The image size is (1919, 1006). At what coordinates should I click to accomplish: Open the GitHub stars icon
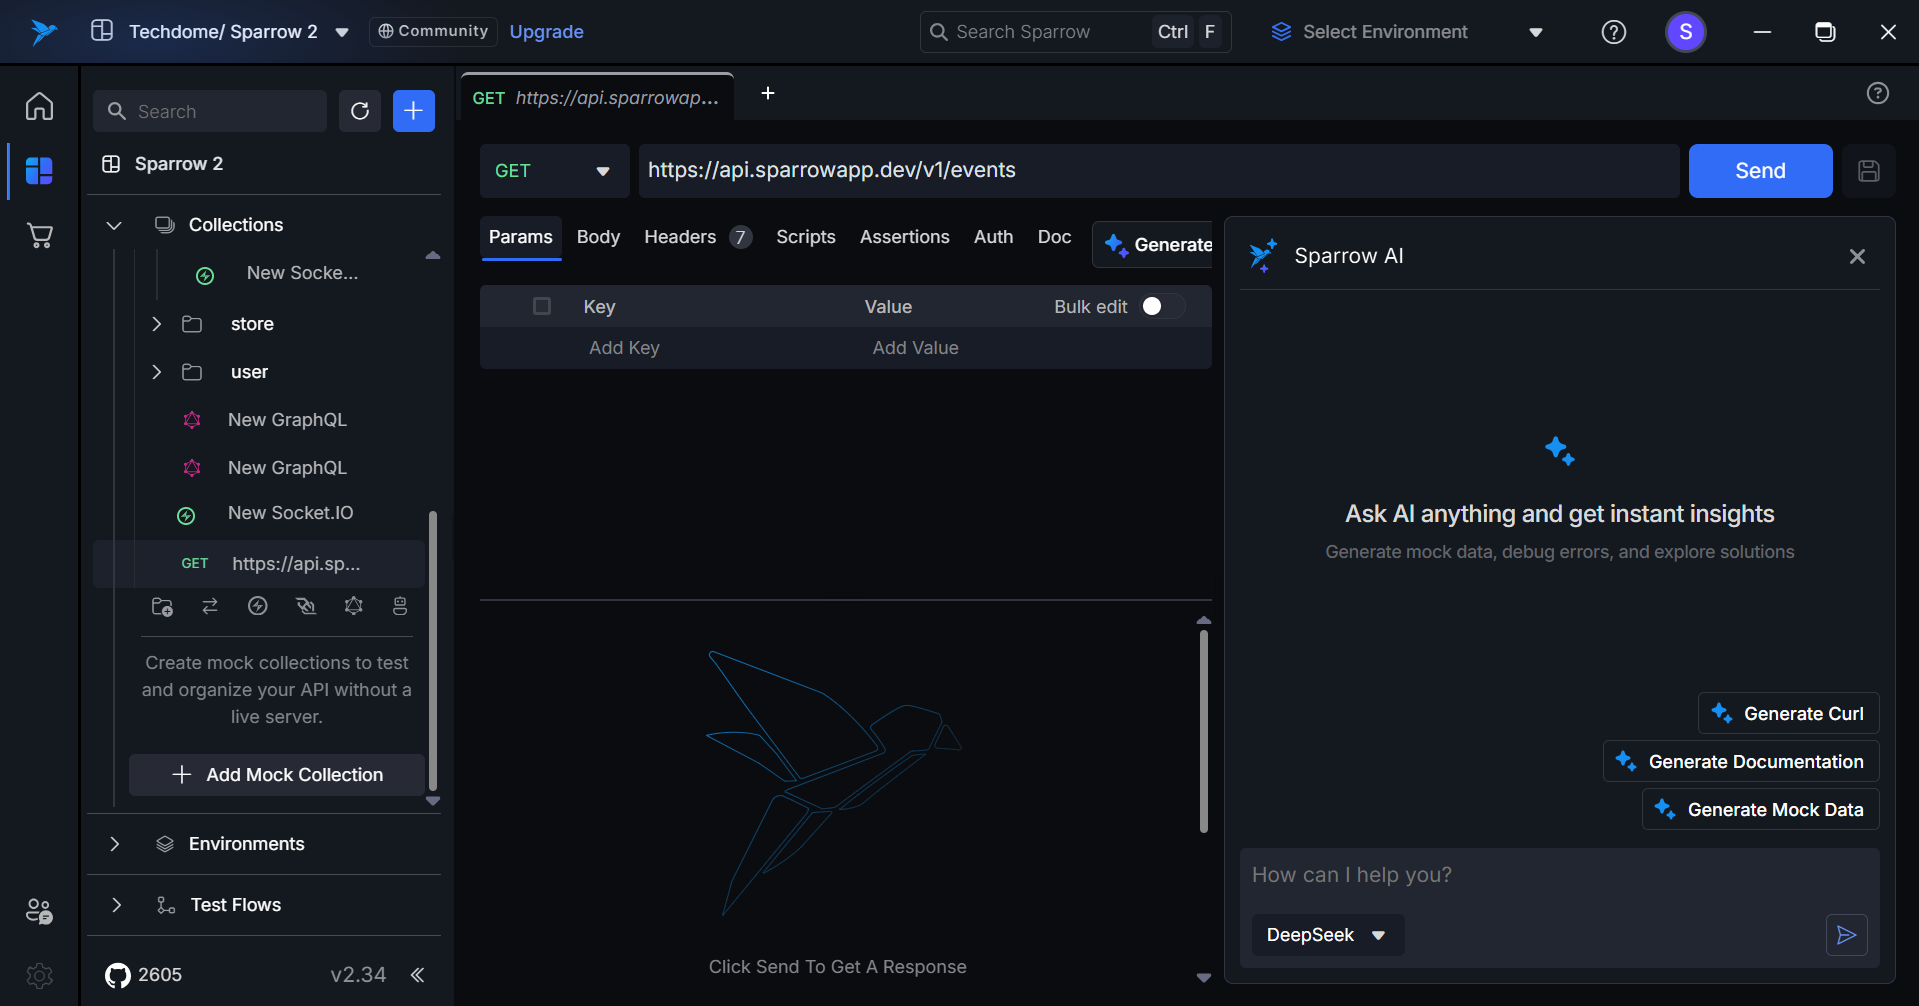[x=118, y=975]
